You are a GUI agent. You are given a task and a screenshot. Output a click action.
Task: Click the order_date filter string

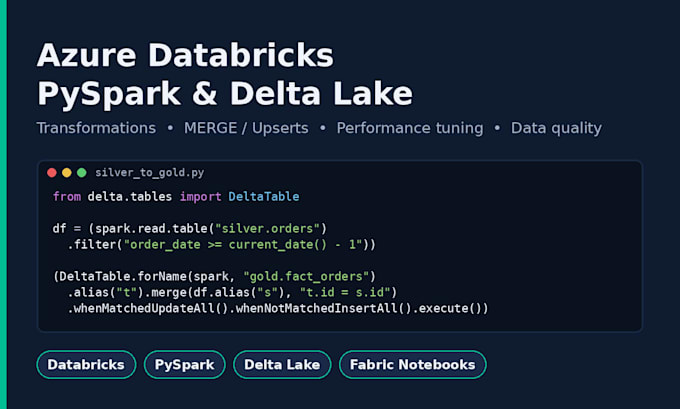tap(243, 245)
